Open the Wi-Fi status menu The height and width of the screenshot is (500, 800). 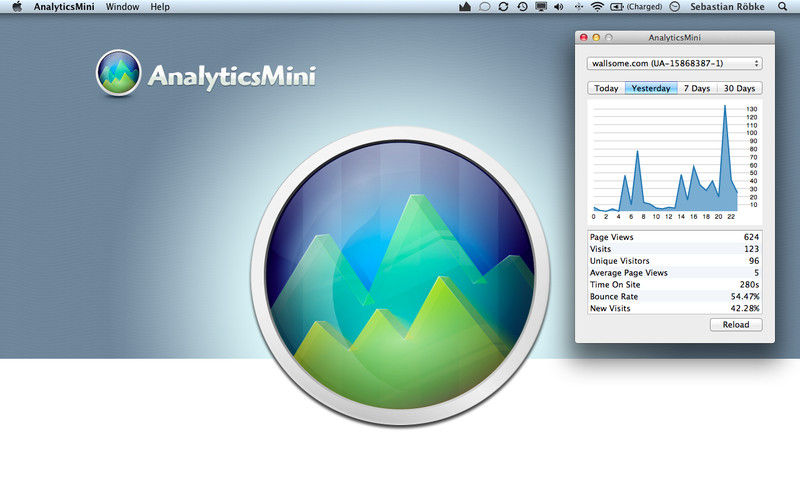(x=597, y=7)
